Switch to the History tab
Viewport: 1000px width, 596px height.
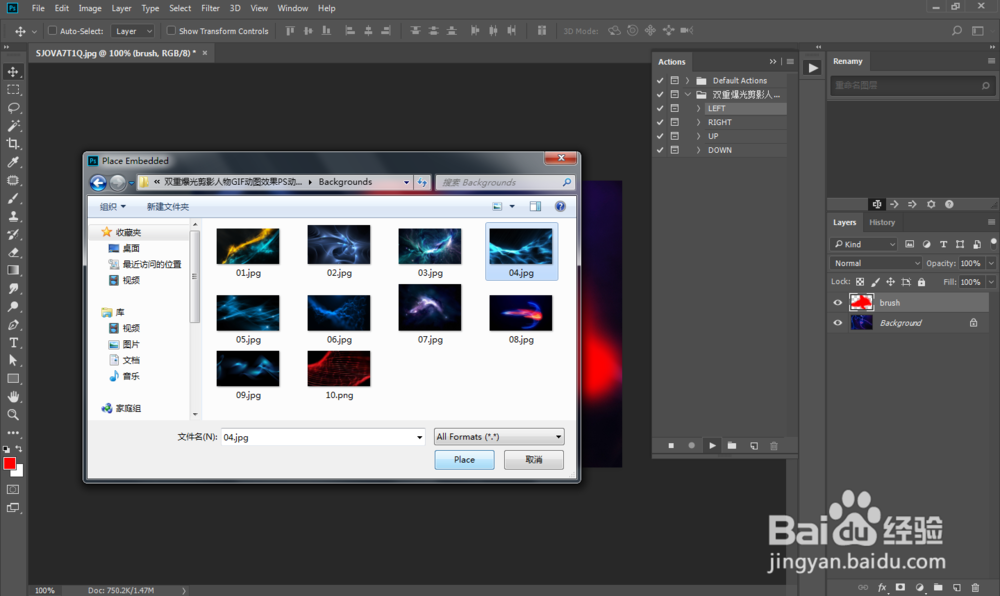click(882, 222)
